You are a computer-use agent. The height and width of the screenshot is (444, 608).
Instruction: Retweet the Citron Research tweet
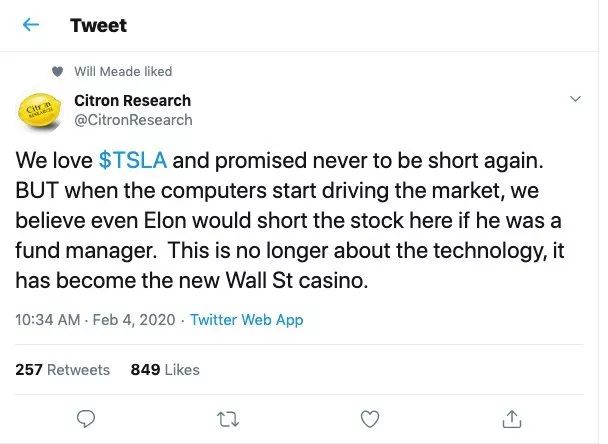pyautogui.click(x=228, y=416)
